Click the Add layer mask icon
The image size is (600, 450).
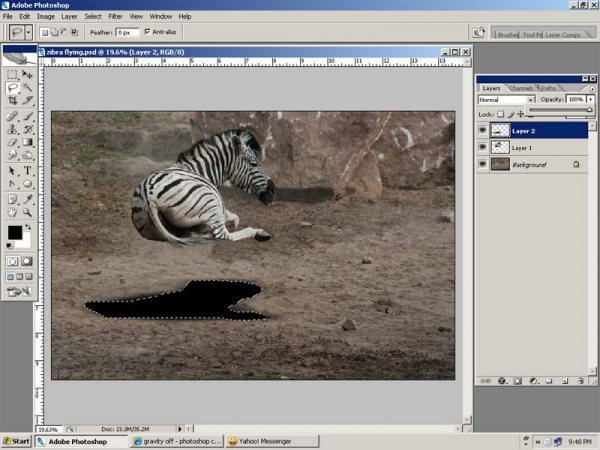(x=517, y=381)
